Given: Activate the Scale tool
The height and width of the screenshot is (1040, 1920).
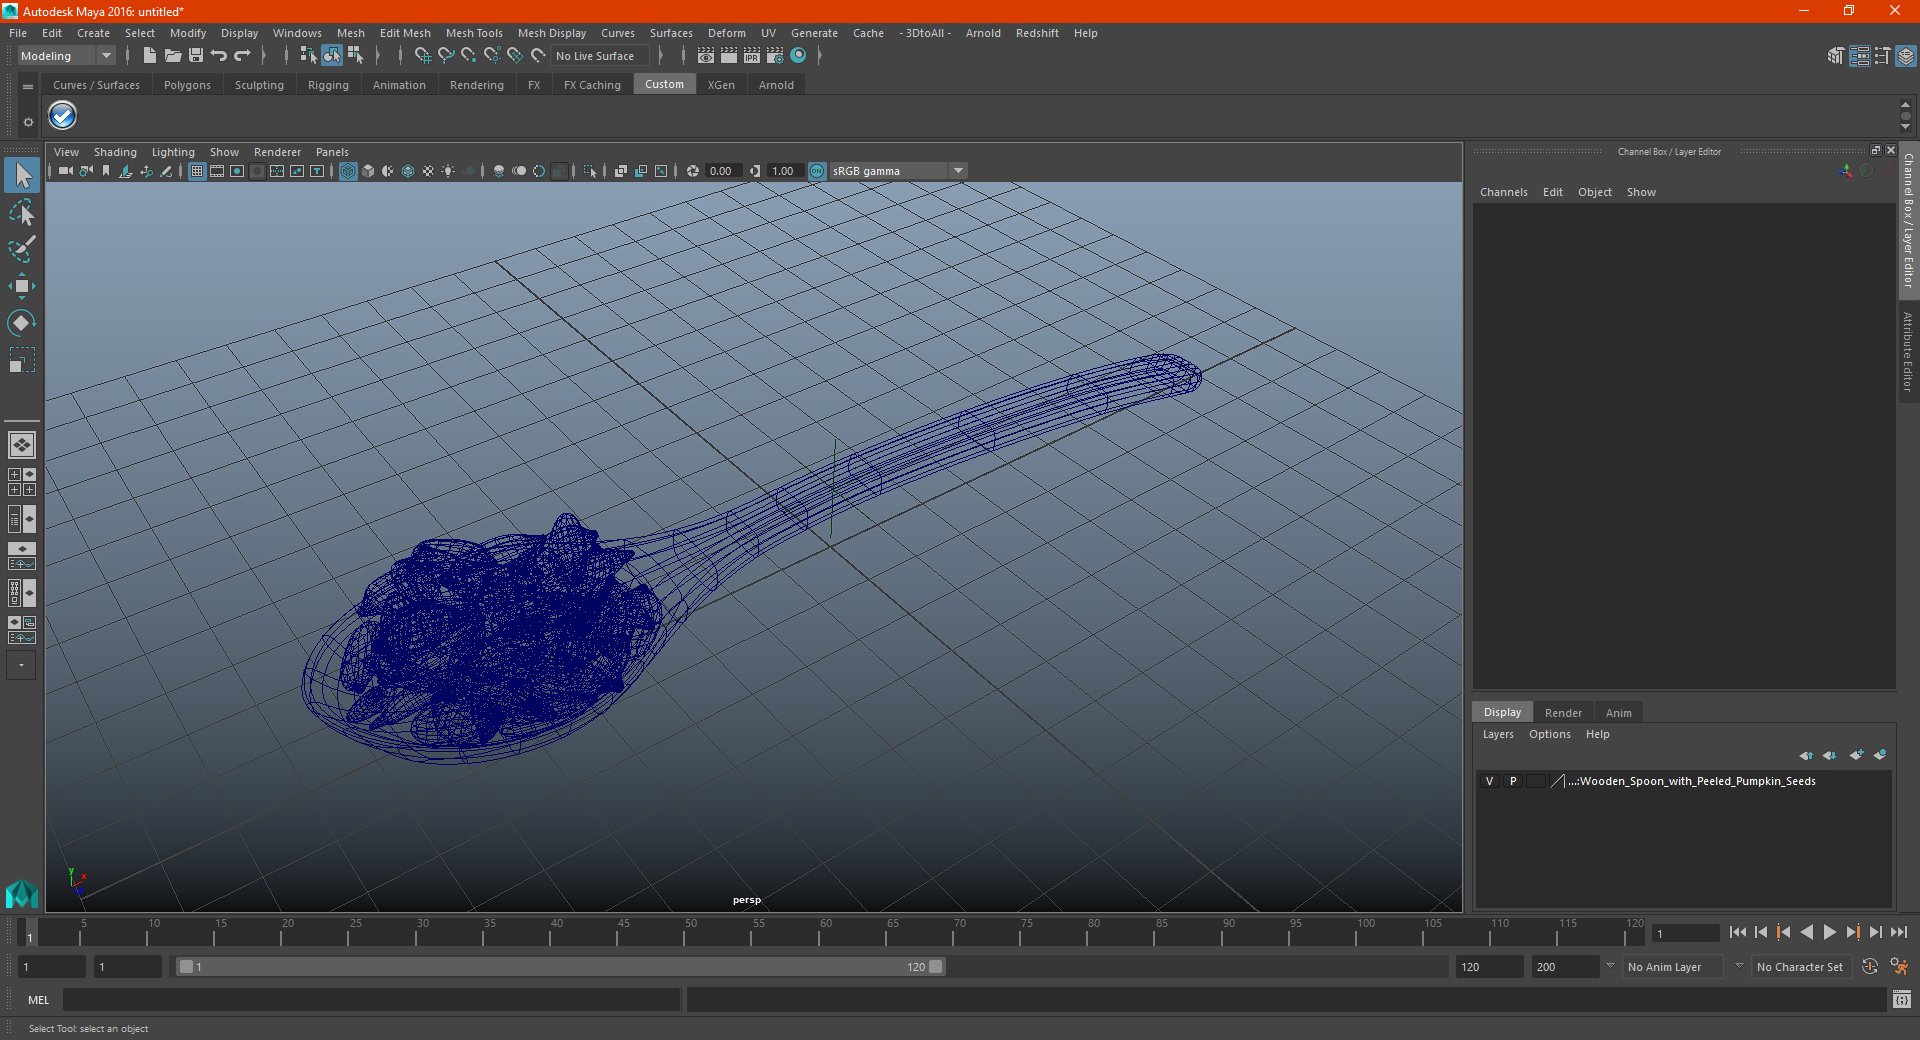Looking at the screenshot, I should [22, 359].
